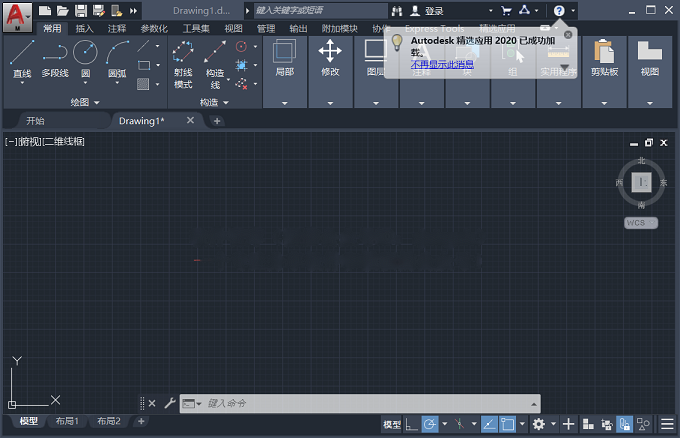Click the red circle construction icon
Screen dimensions: 680x438
pyautogui.click(x=242, y=46)
